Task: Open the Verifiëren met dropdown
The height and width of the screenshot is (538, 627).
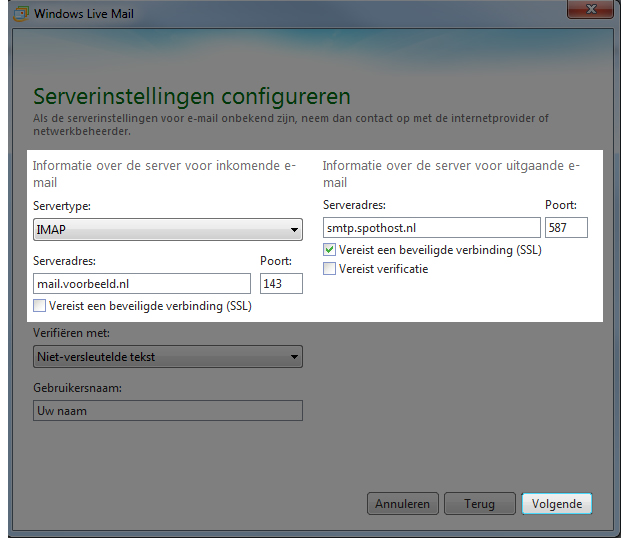Action: (168, 357)
